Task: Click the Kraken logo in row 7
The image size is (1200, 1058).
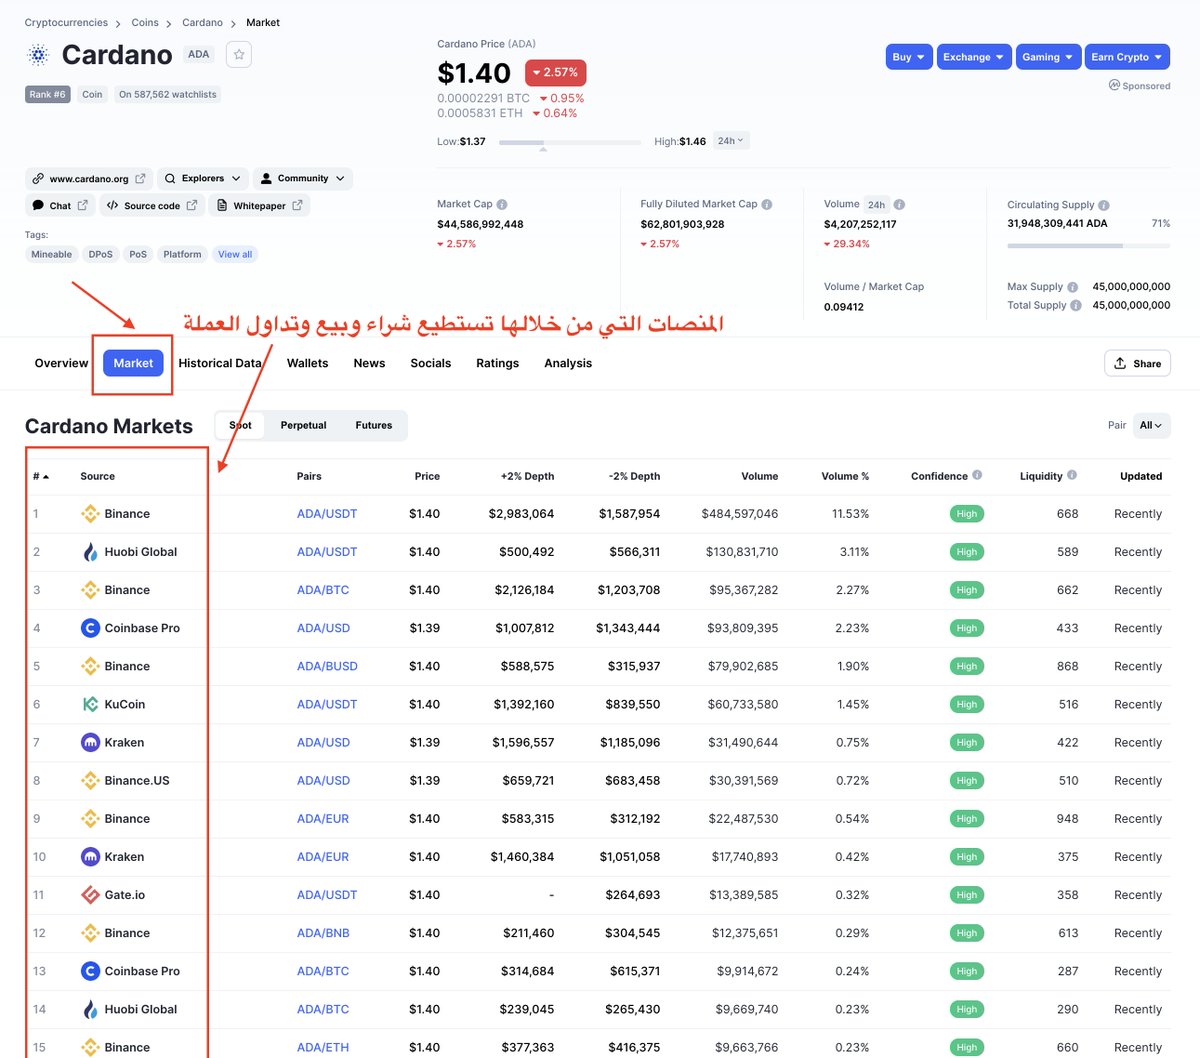Action: click(x=90, y=742)
